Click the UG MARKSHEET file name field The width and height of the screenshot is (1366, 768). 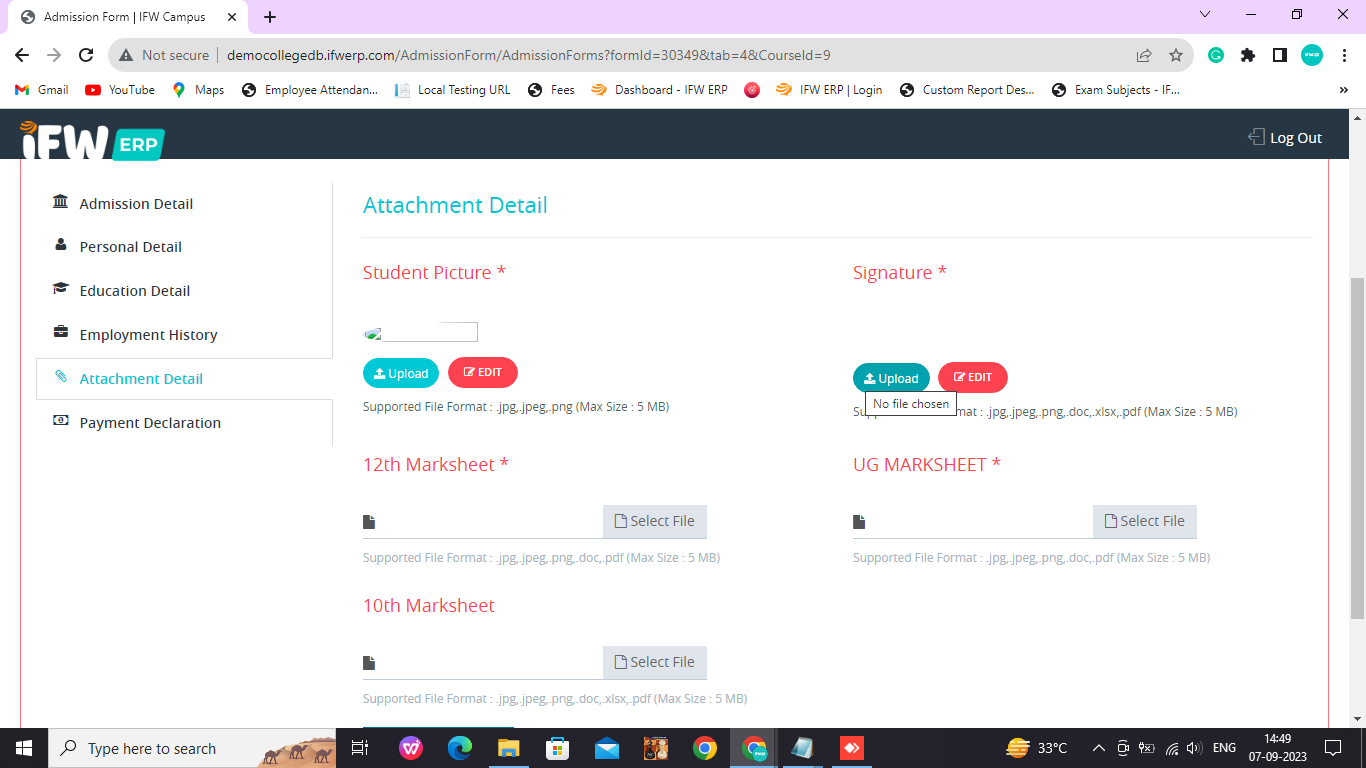coord(973,521)
